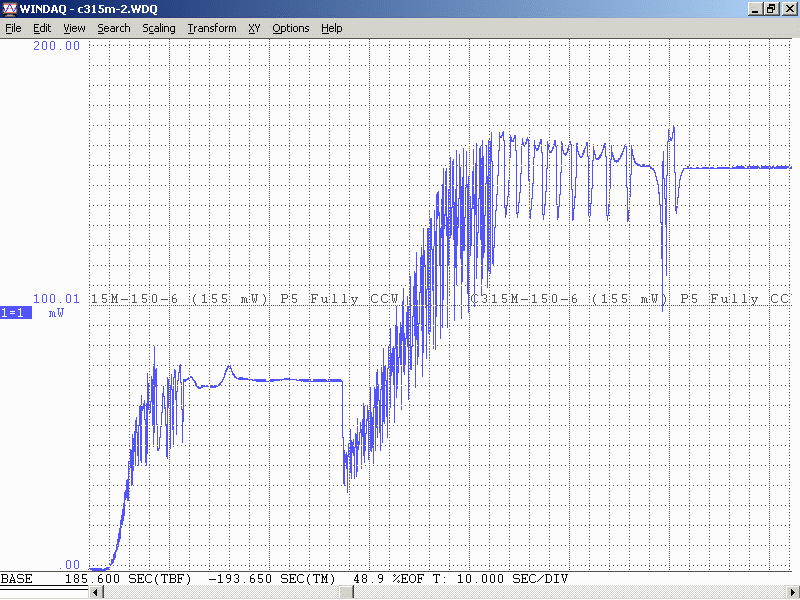800x600 pixels.
Task: Restore down the WINDAQ window
Action: (771, 9)
